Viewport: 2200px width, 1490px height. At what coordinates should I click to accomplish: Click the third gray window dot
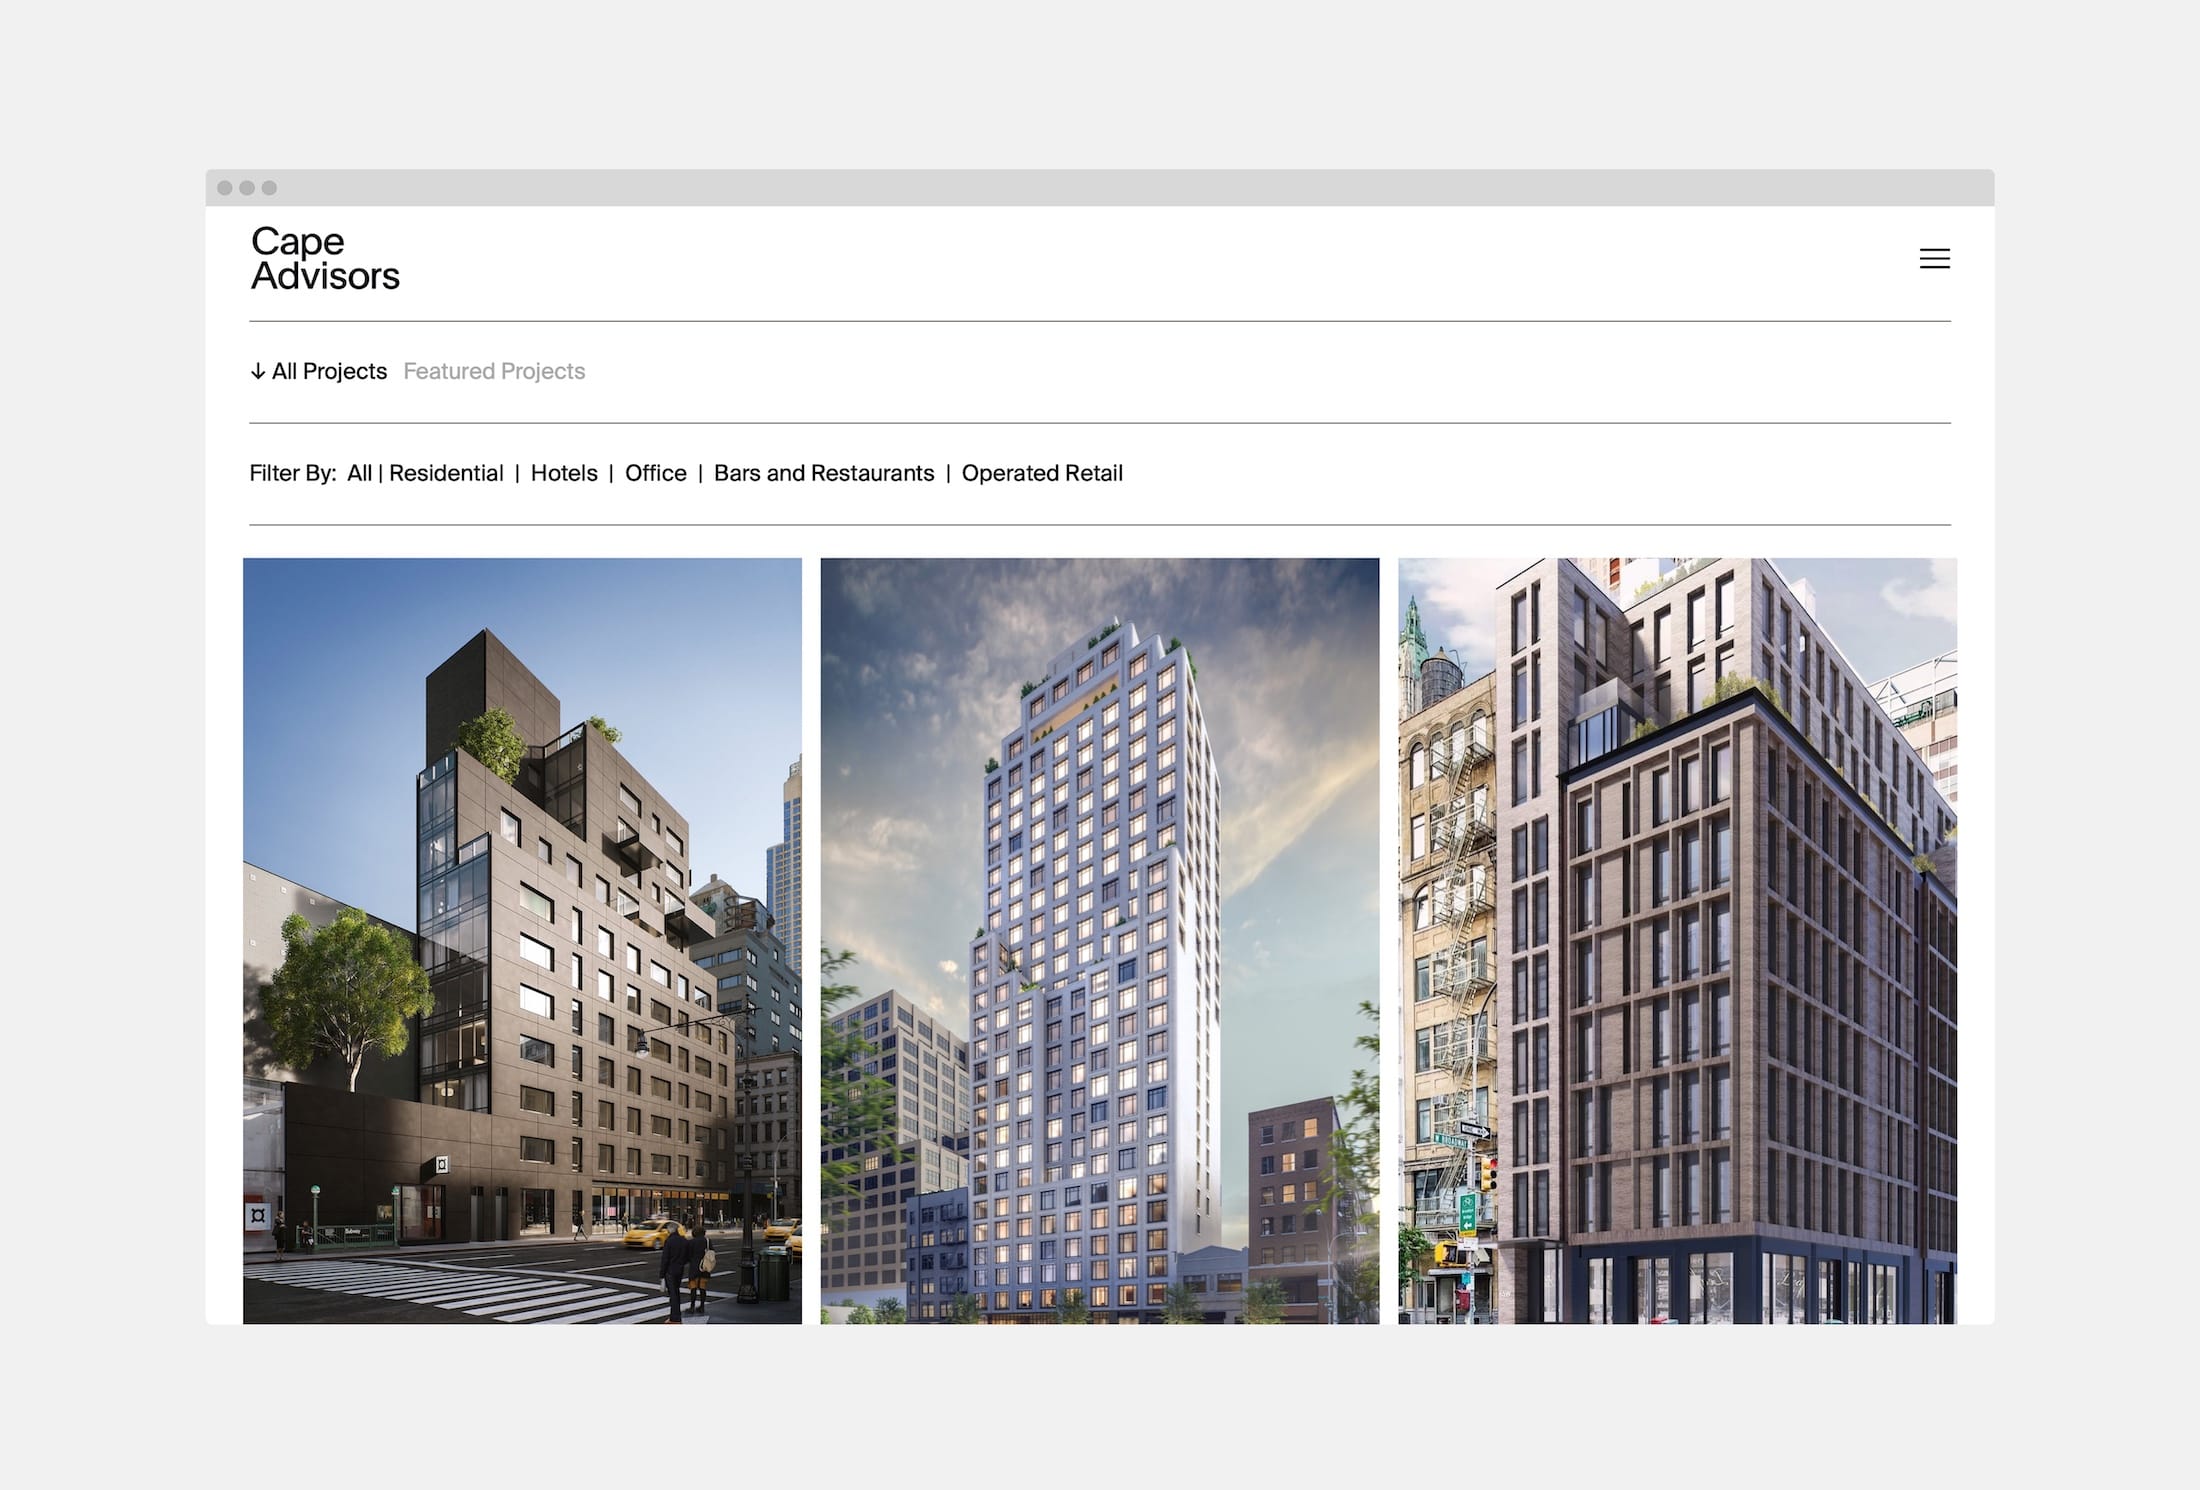pos(269,188)
